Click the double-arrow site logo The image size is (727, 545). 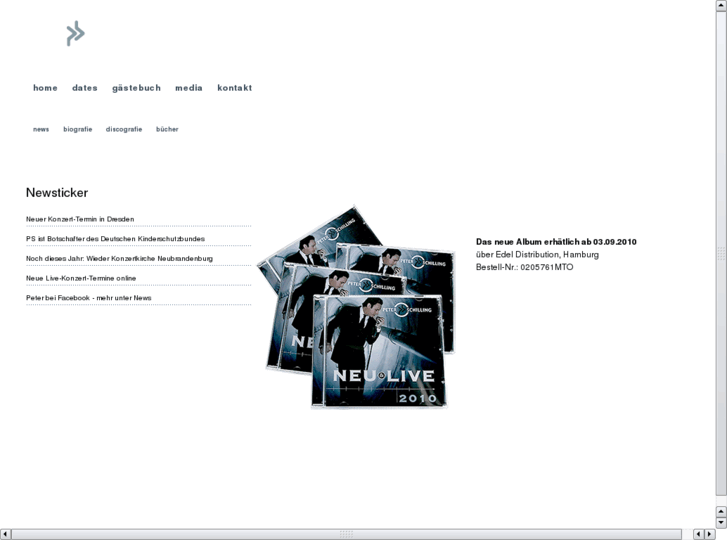tap(76, 33)
